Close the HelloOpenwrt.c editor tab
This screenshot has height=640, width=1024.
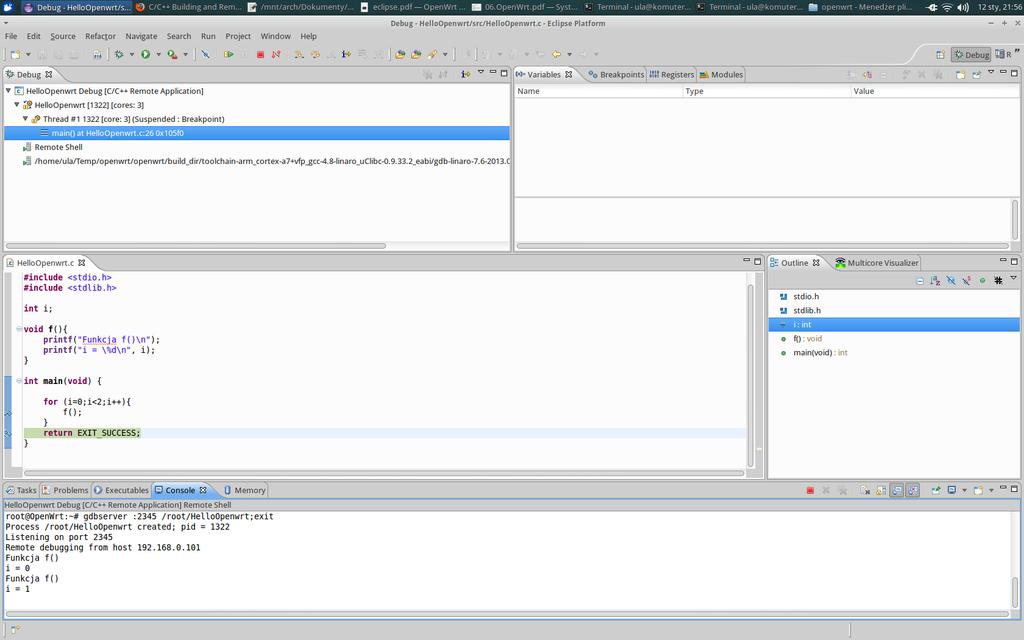pyautogui.click(x=82, y=263)
